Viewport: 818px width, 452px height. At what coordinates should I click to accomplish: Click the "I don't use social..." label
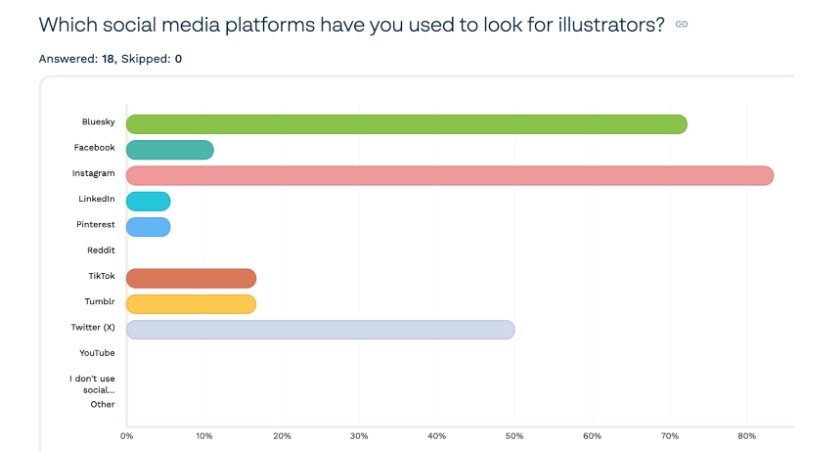pyautogui.click(x=92, y=384)
